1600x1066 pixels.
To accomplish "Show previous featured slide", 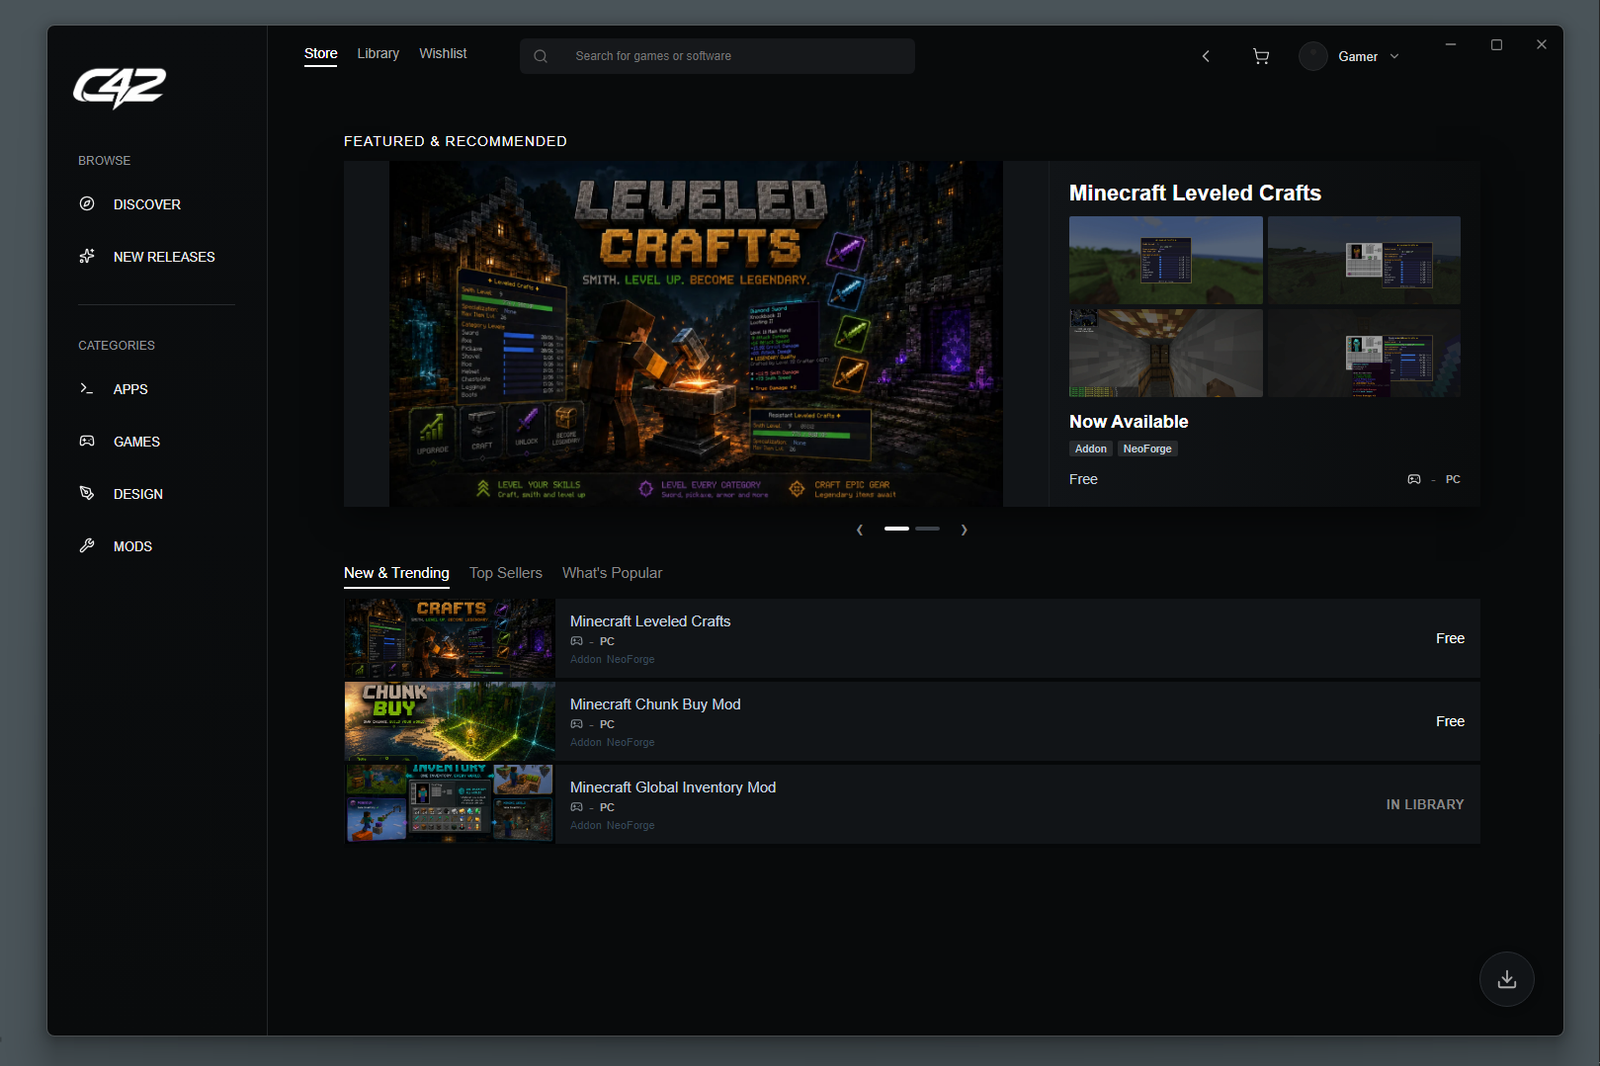I will pos(860,530).
